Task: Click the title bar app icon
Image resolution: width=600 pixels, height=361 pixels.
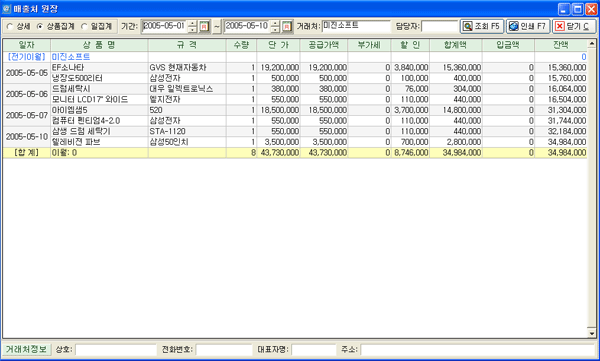Action: (x=7, y=8)
